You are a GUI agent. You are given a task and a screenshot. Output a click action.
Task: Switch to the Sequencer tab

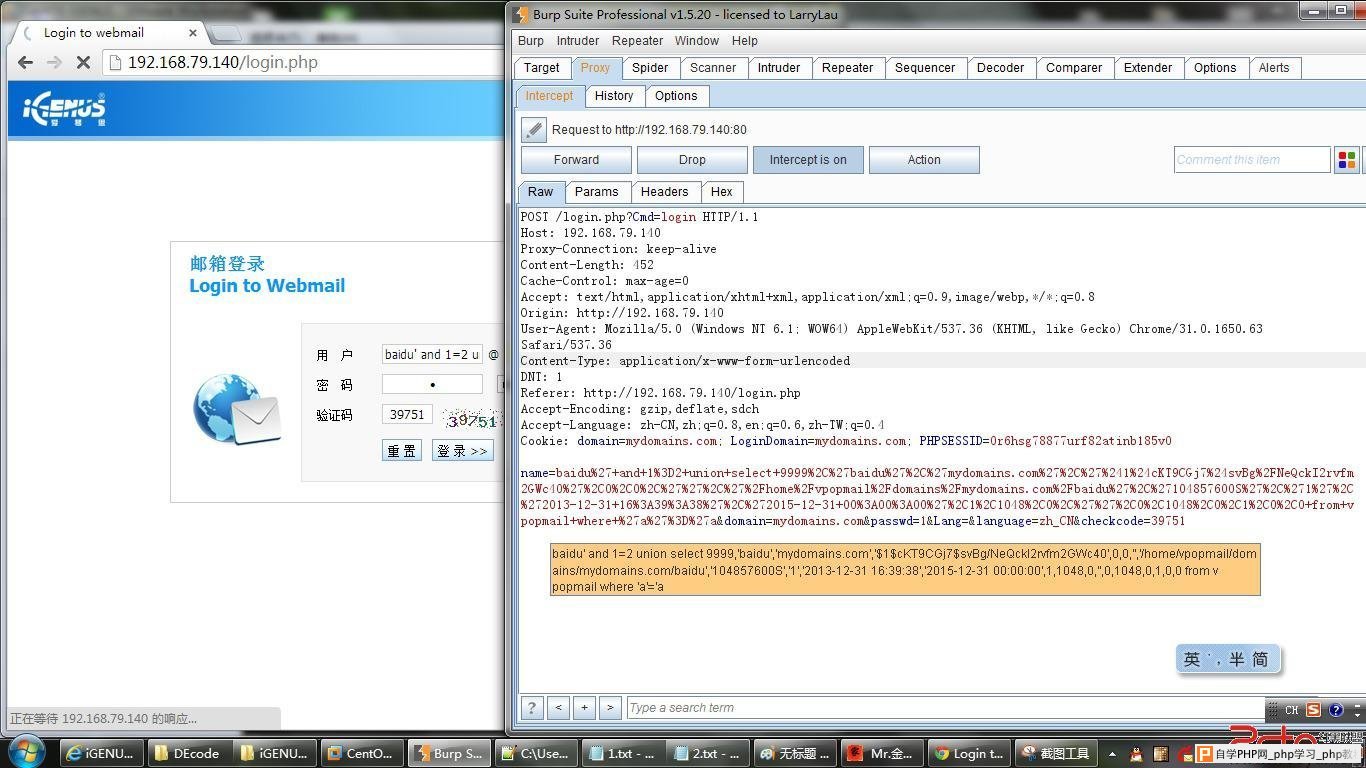[925, 68]
